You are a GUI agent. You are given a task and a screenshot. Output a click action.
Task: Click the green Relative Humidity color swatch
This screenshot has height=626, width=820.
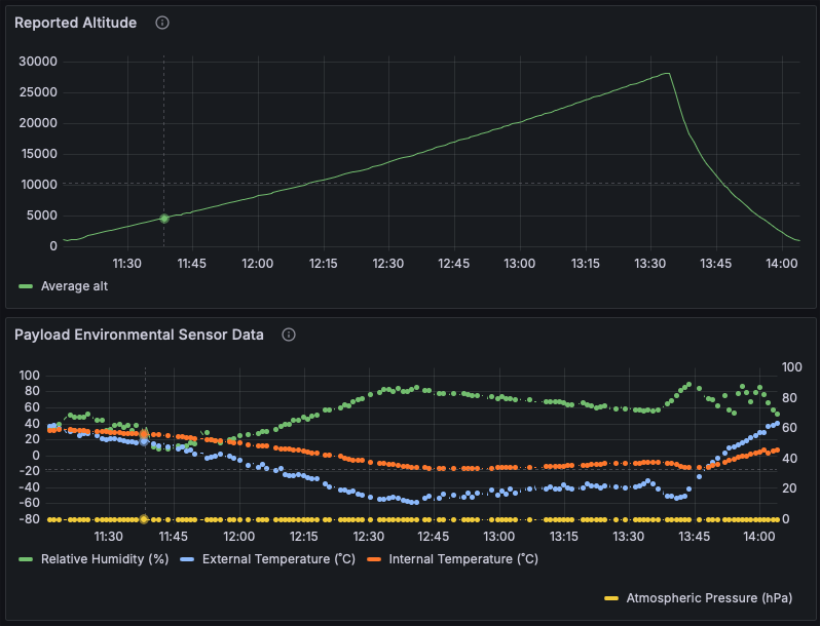[26, 559]
